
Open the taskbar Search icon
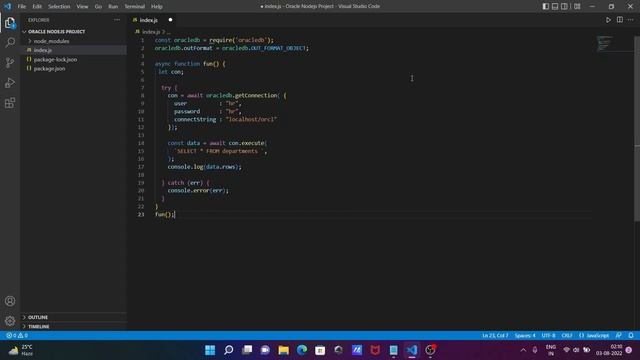pos(229,350)
